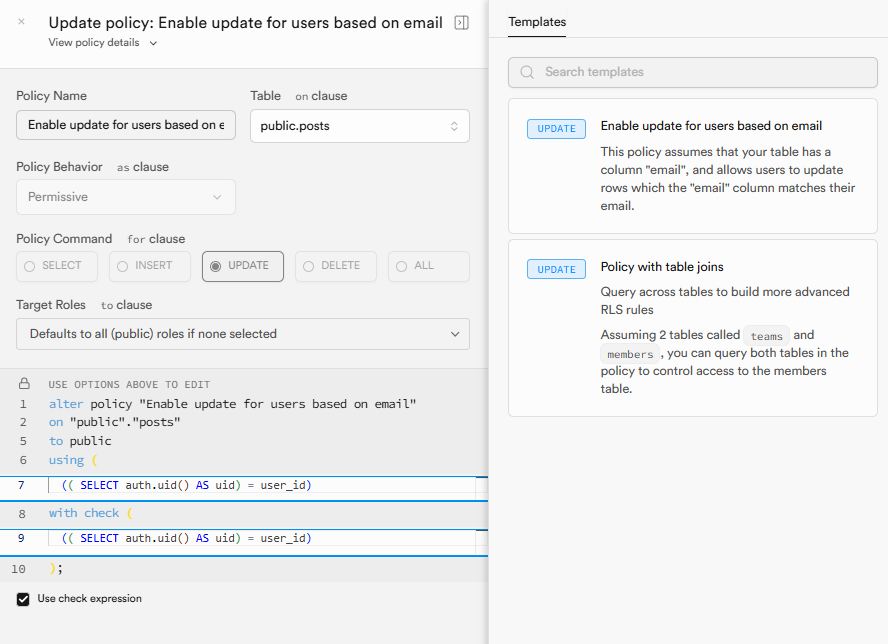The height and width of the screenshot is (644, 888).
Task: Click the View policy details link
Action: coord(93,42)
